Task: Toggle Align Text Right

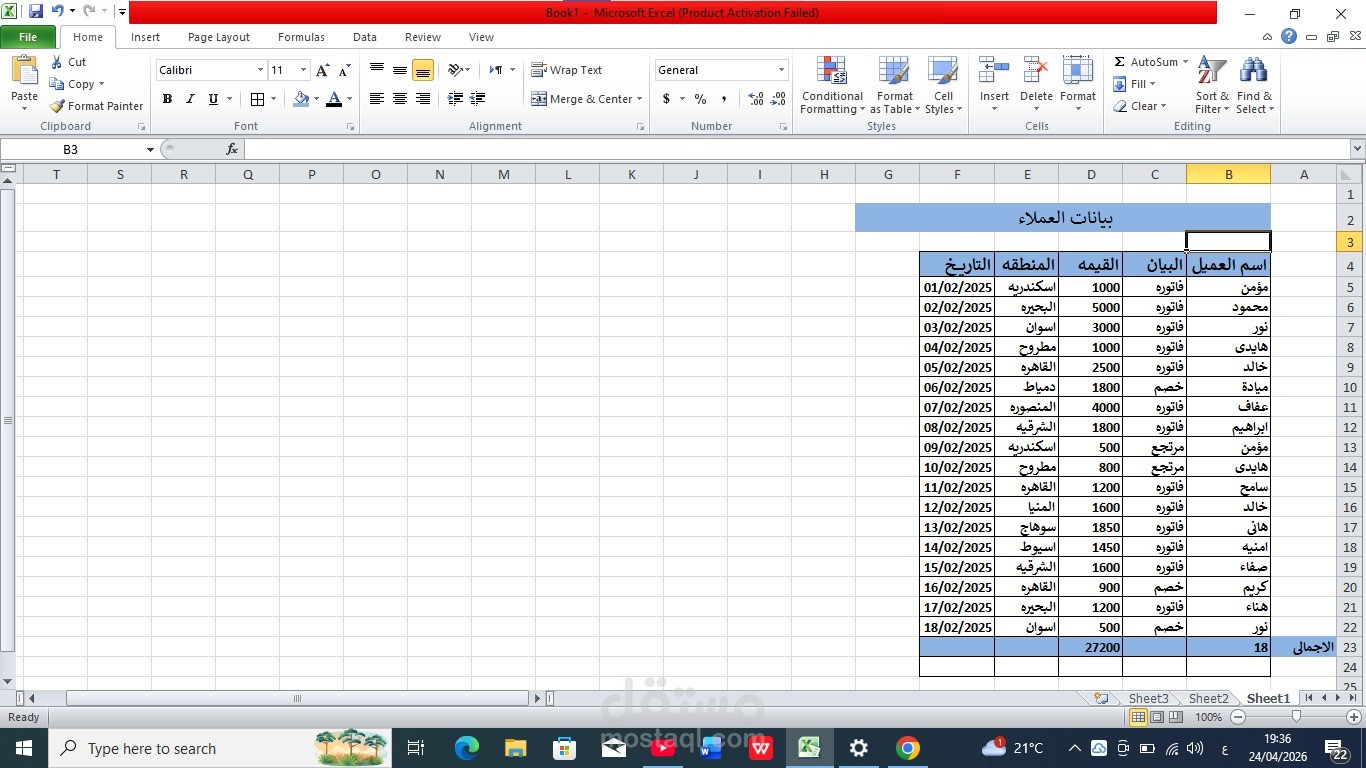Action: click(x=422, y=99)
